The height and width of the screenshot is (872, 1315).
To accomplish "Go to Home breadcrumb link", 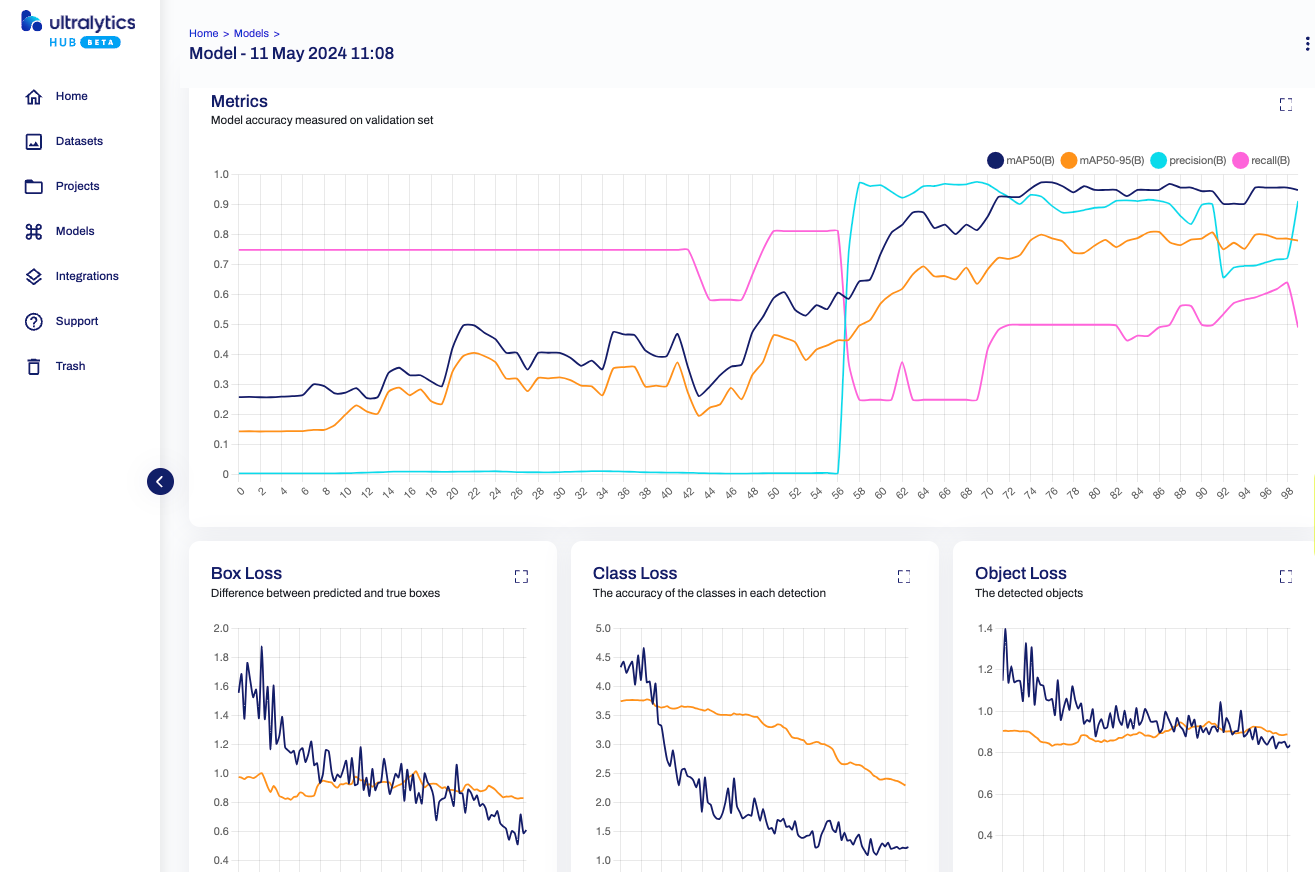I will pos(203,34).
